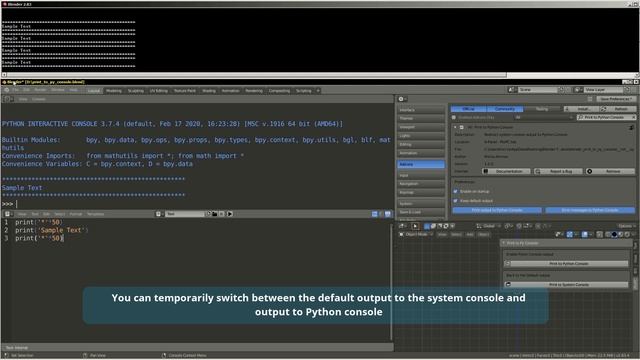Toggle the Print to Python Console add-on checkbox
This screenshot has width=640, height=360.
462,127
